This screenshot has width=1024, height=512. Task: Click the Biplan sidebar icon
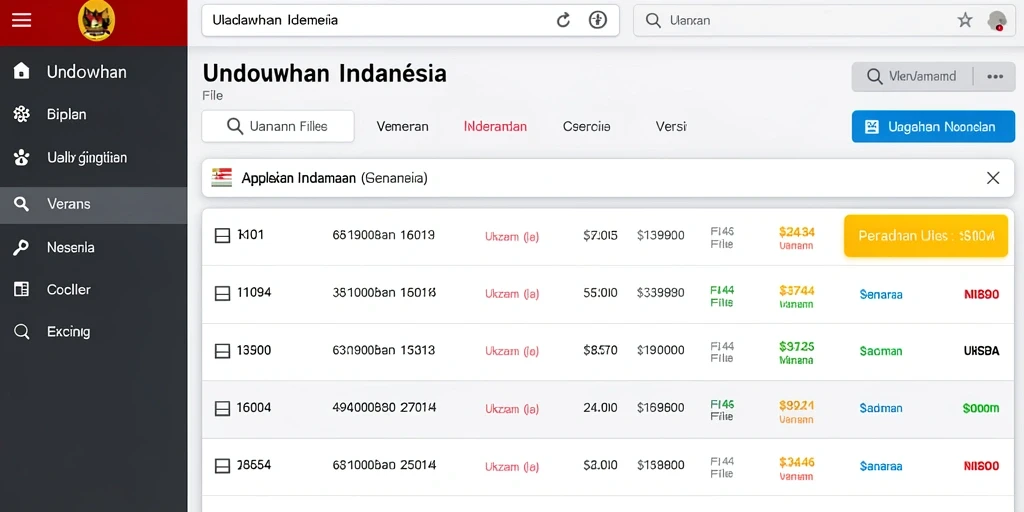[22, 114]
